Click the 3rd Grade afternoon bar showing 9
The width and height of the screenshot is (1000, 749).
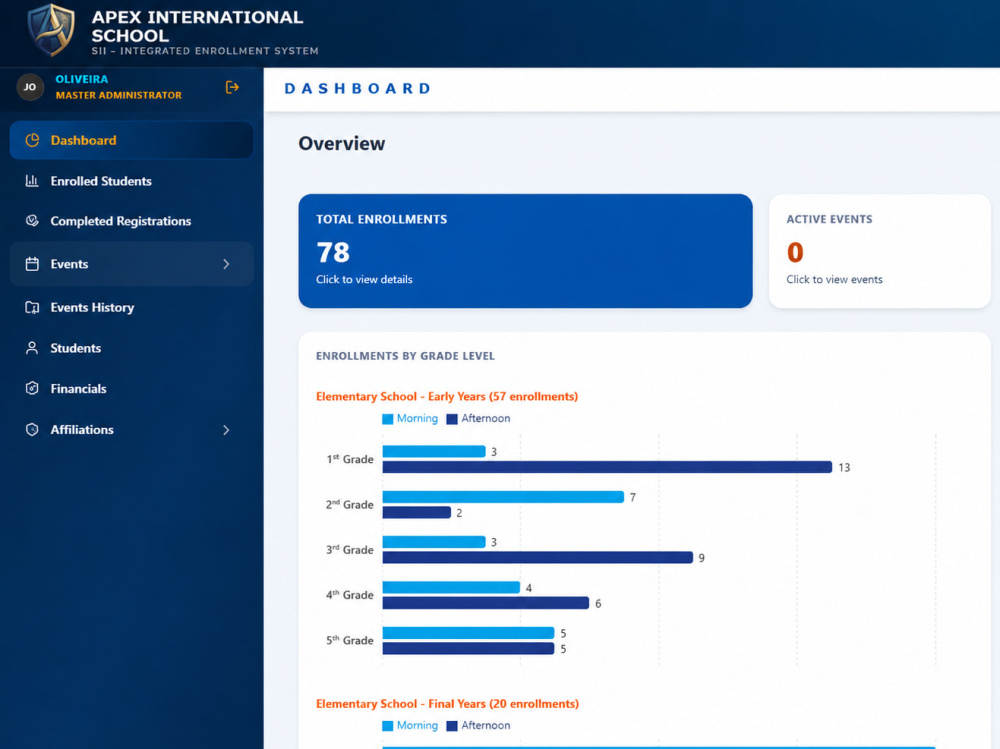pos(538,558)
